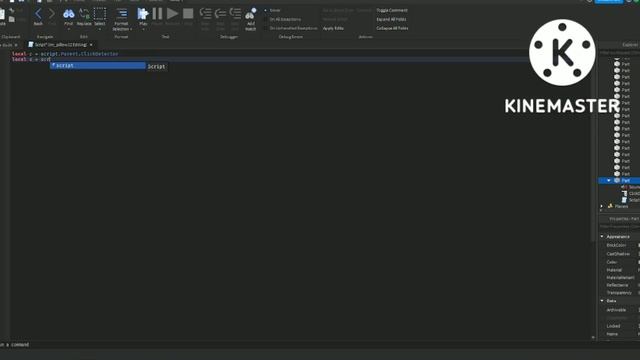This screenshot has height=360, width=640.
Task: Open Find with the binoculars icon
Action: click(x=69, y=14)
